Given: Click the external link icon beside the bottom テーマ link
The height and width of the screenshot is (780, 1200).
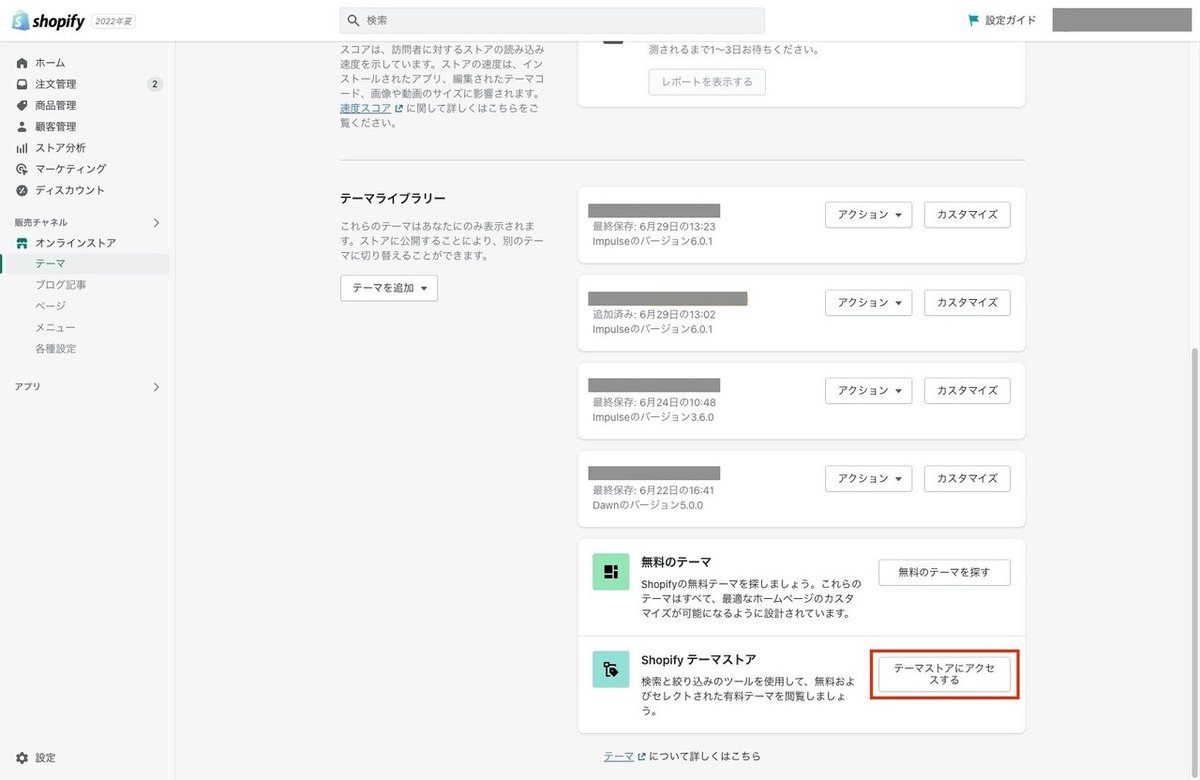Looking at the screenshot, I should (641, 757).
